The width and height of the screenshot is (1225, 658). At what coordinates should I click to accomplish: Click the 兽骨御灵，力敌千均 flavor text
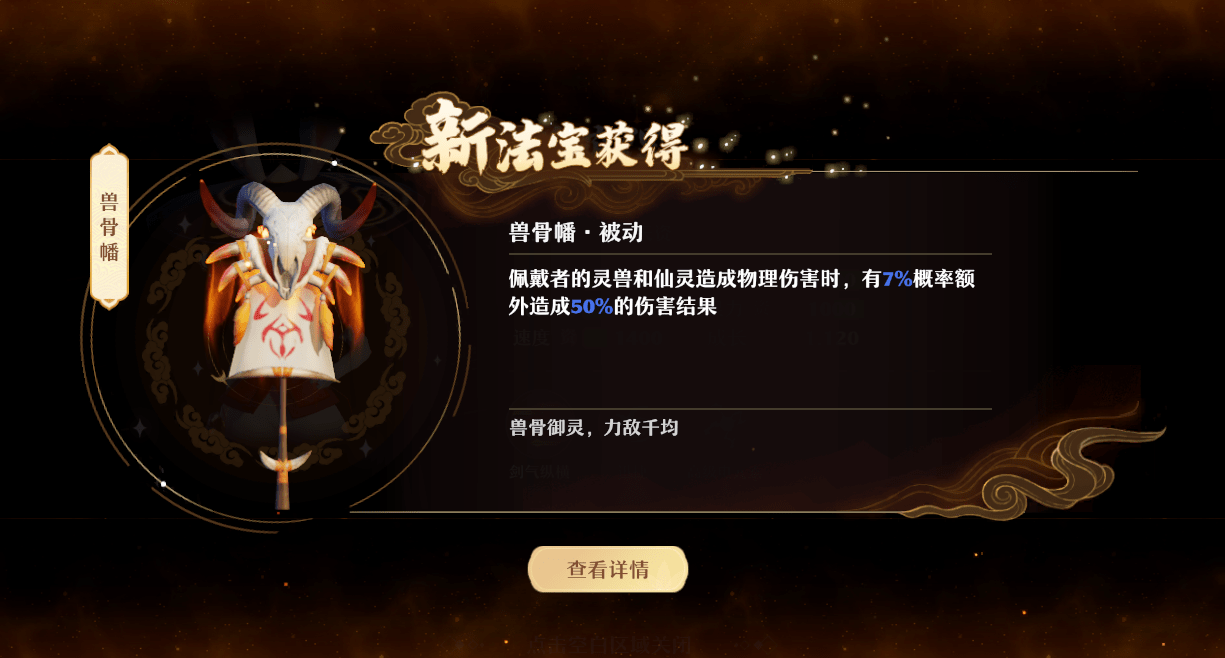[x=594, y=428]
